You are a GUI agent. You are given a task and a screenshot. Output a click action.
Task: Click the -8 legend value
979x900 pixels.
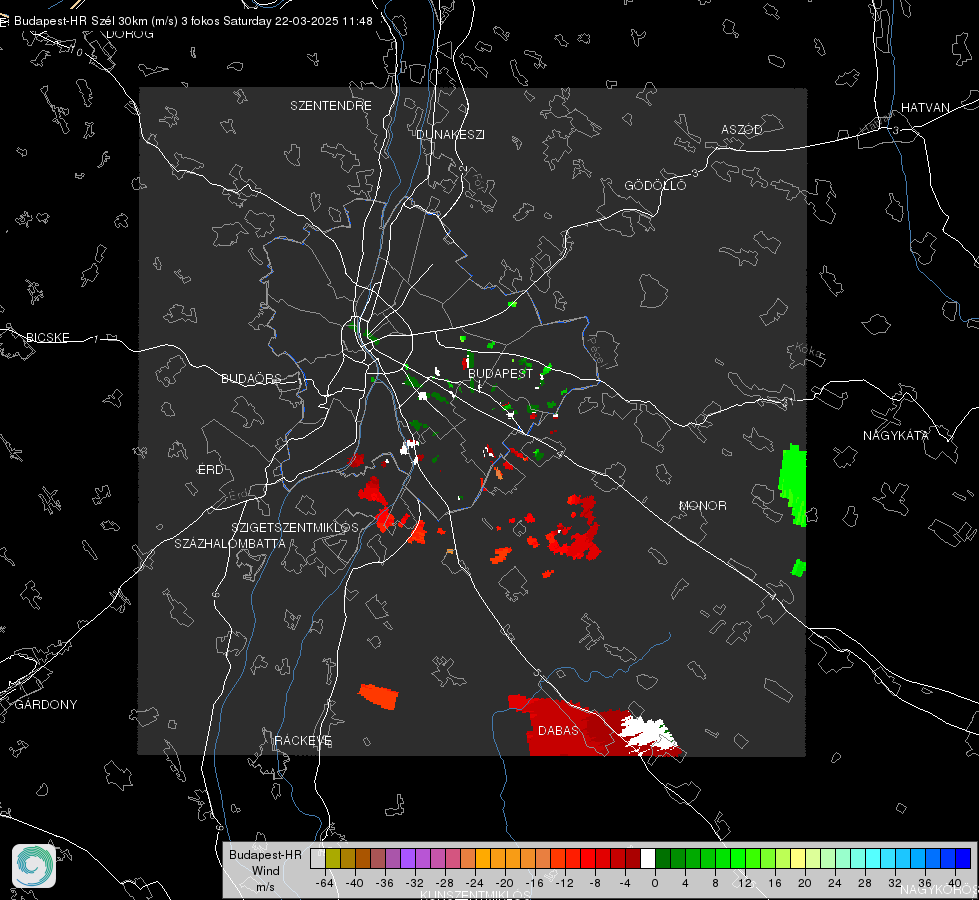tap(594, 883)
